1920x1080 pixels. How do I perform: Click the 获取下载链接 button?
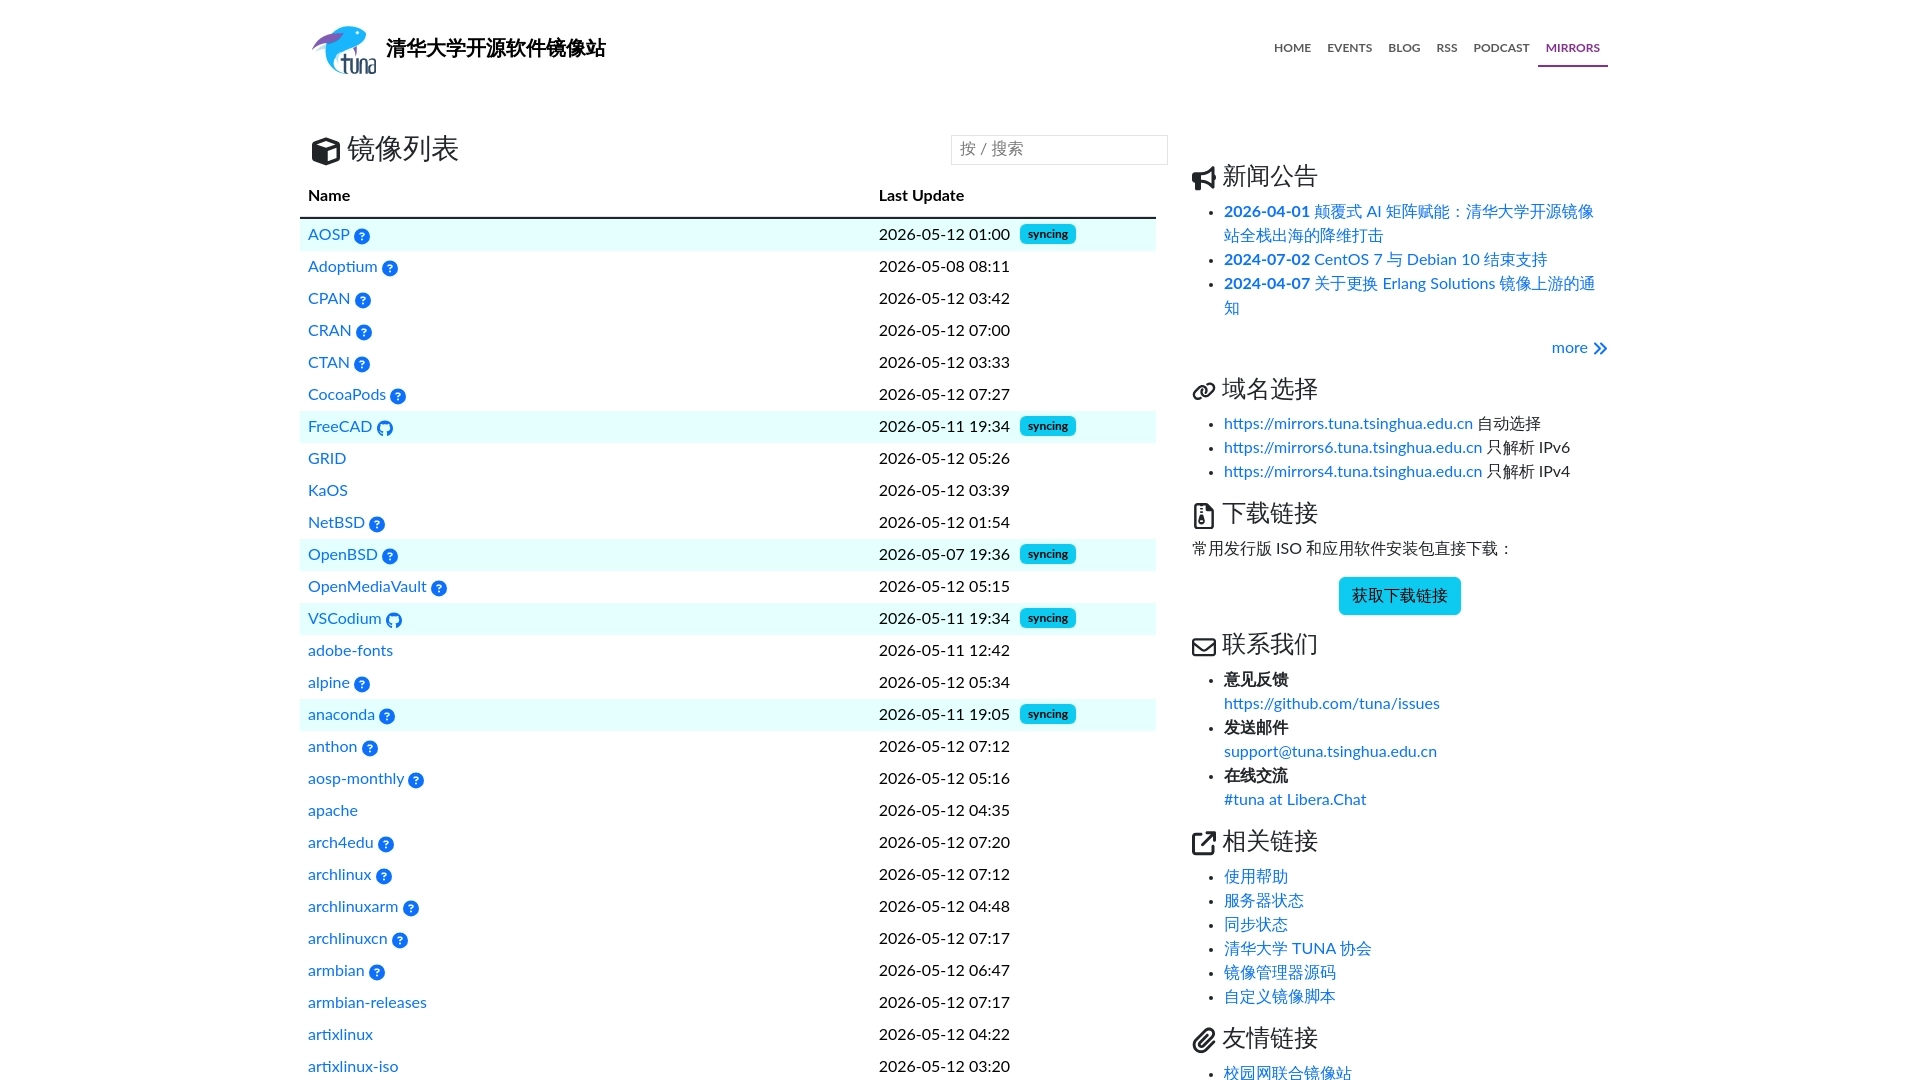(1399, 596)
